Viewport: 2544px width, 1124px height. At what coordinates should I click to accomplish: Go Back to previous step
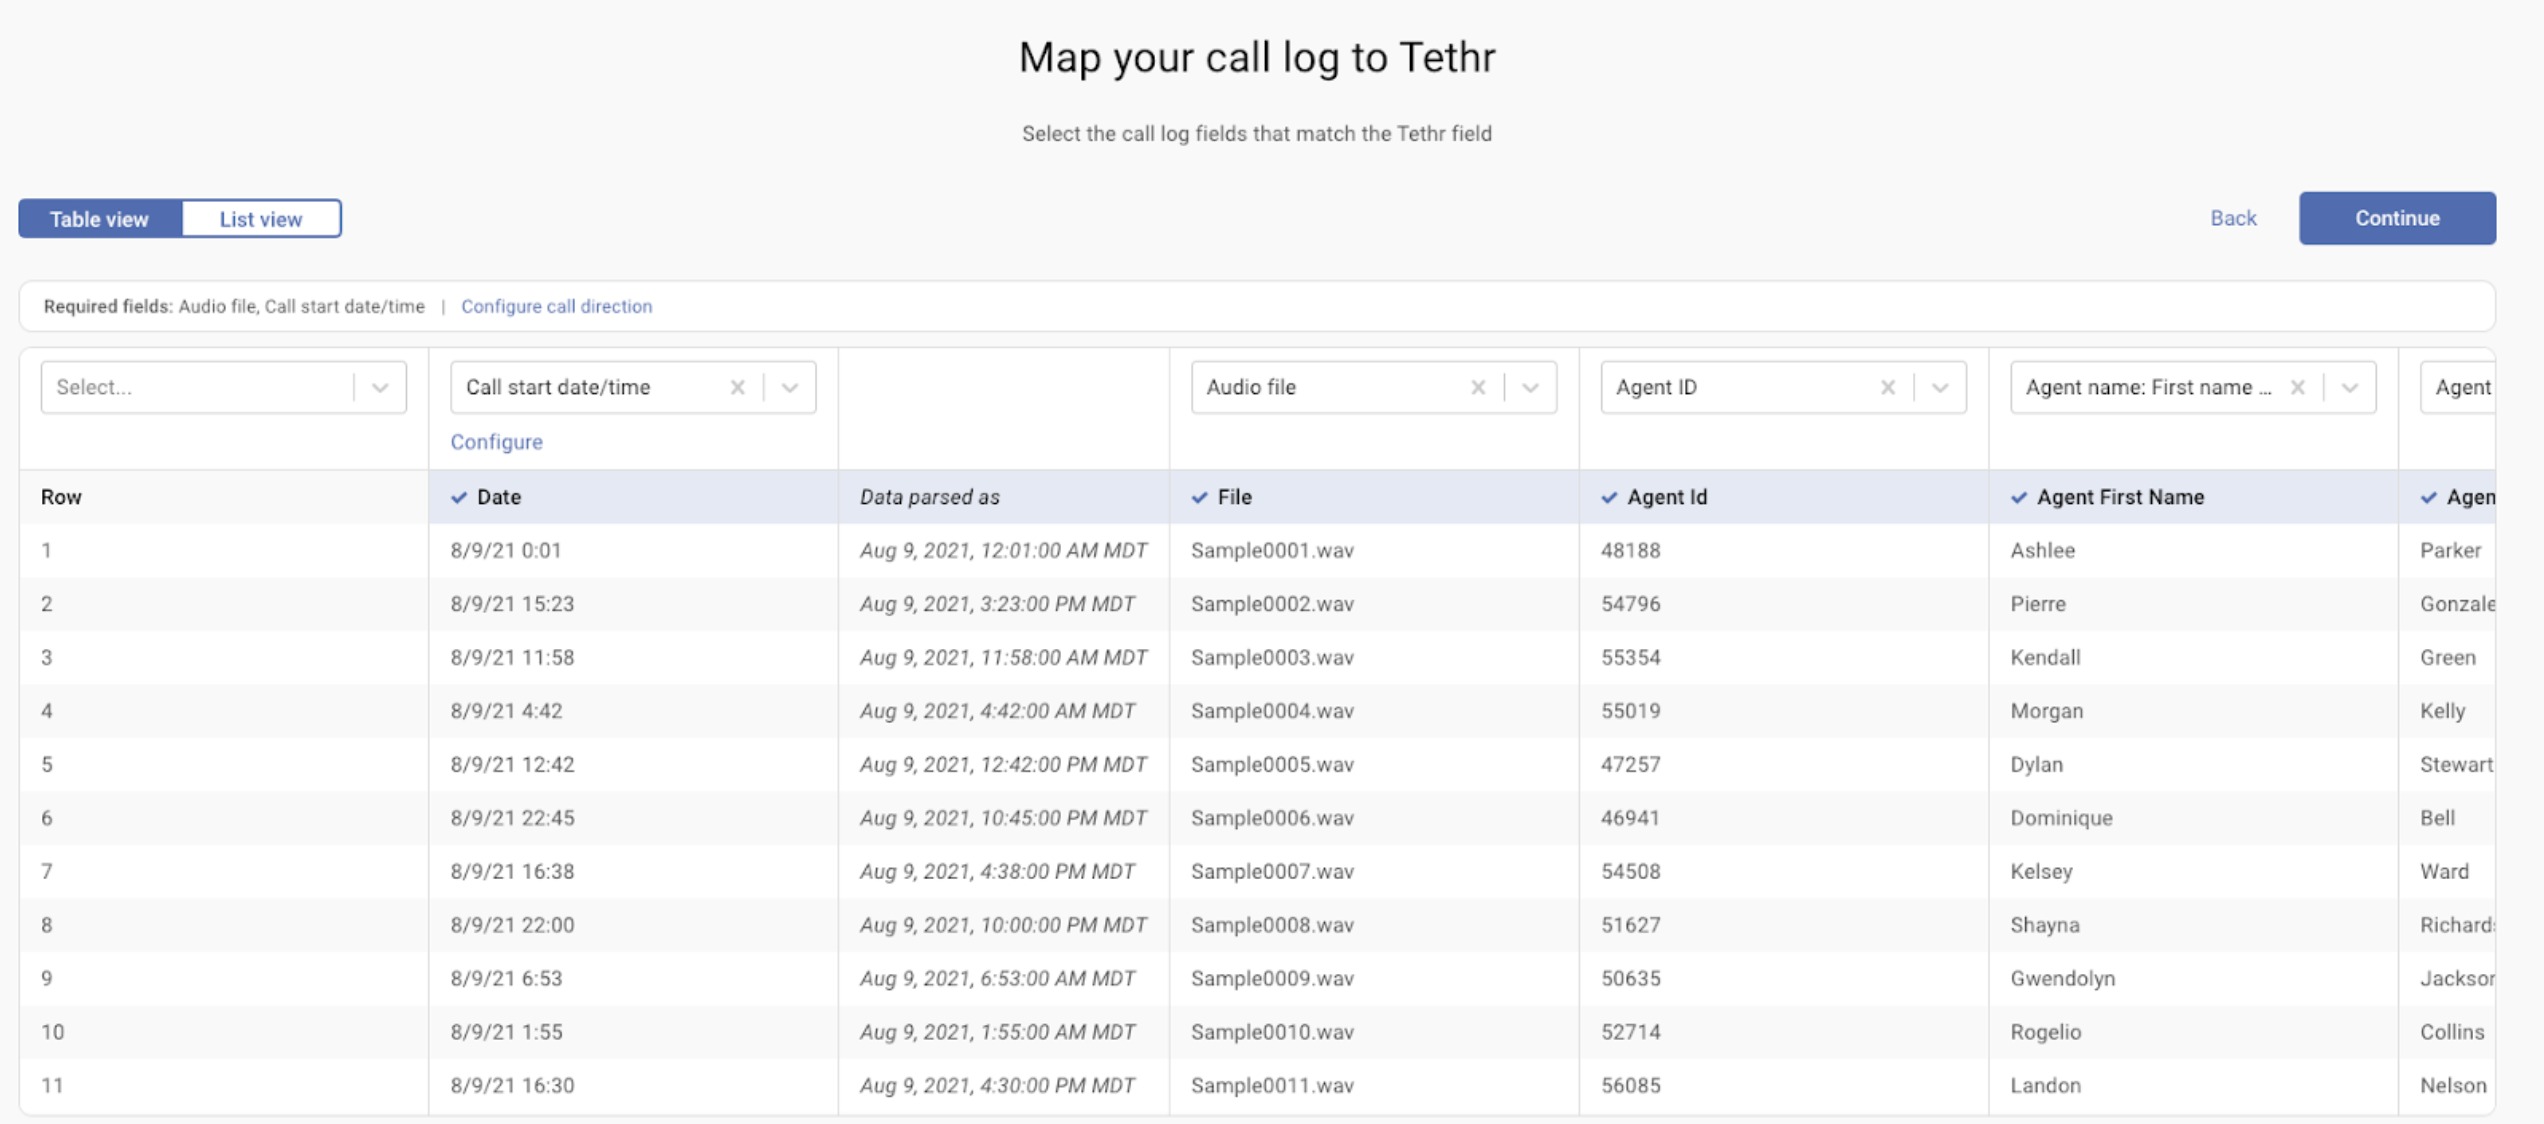2232,218
